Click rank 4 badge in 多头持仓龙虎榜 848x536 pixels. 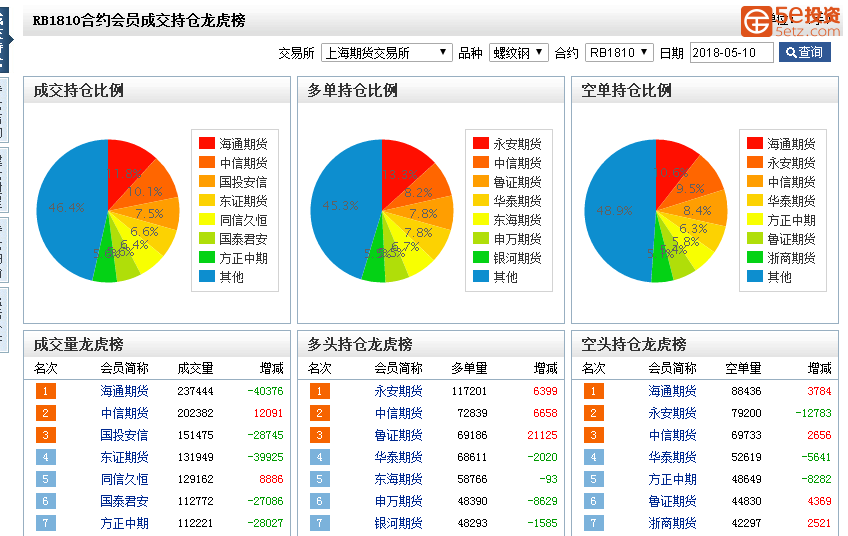pyautogui.click(x=320, y=457)
